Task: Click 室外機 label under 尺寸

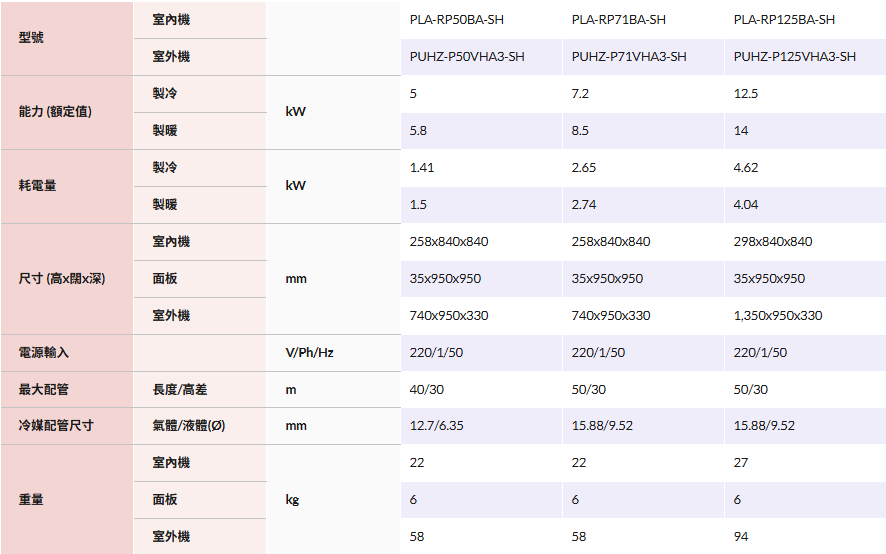Action: (171, 316)
